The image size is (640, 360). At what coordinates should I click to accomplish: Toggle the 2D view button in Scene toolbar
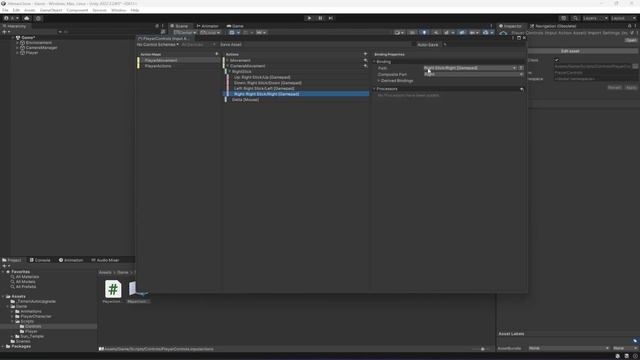pos(412,32)
